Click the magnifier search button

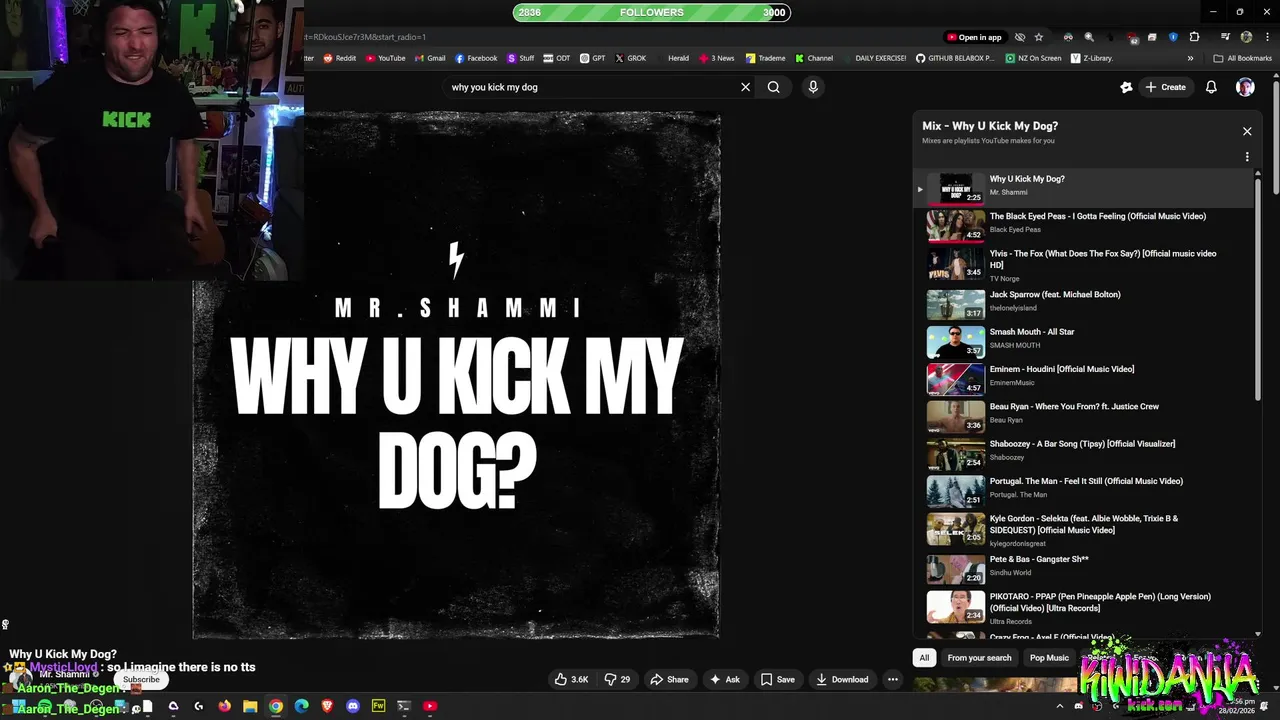(773, 87)
